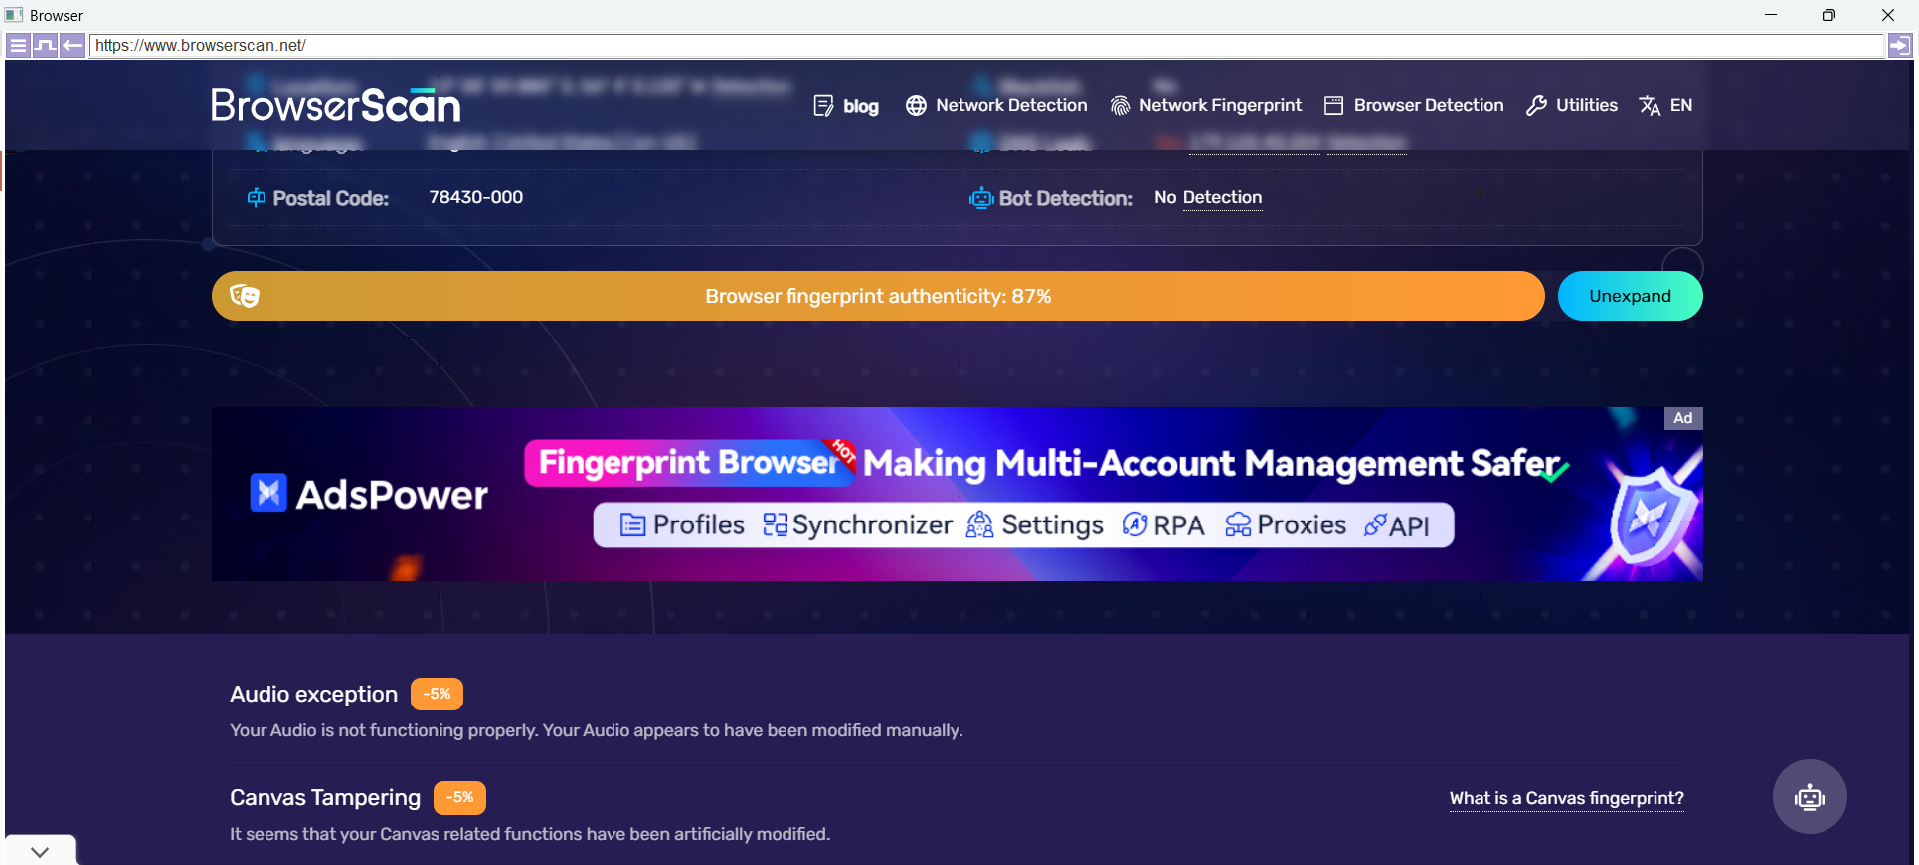Open the hamburger menu in browser toolbar
The height and width of the screenshot is (865, 1919).
(18, 46)
